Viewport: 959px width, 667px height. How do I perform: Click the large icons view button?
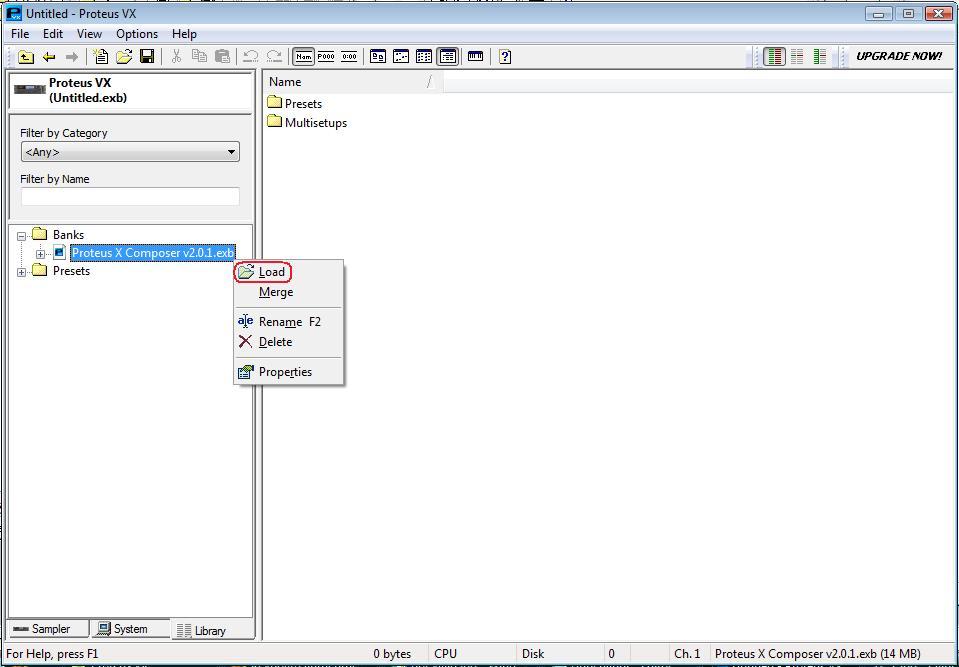(x=378, y=57)
